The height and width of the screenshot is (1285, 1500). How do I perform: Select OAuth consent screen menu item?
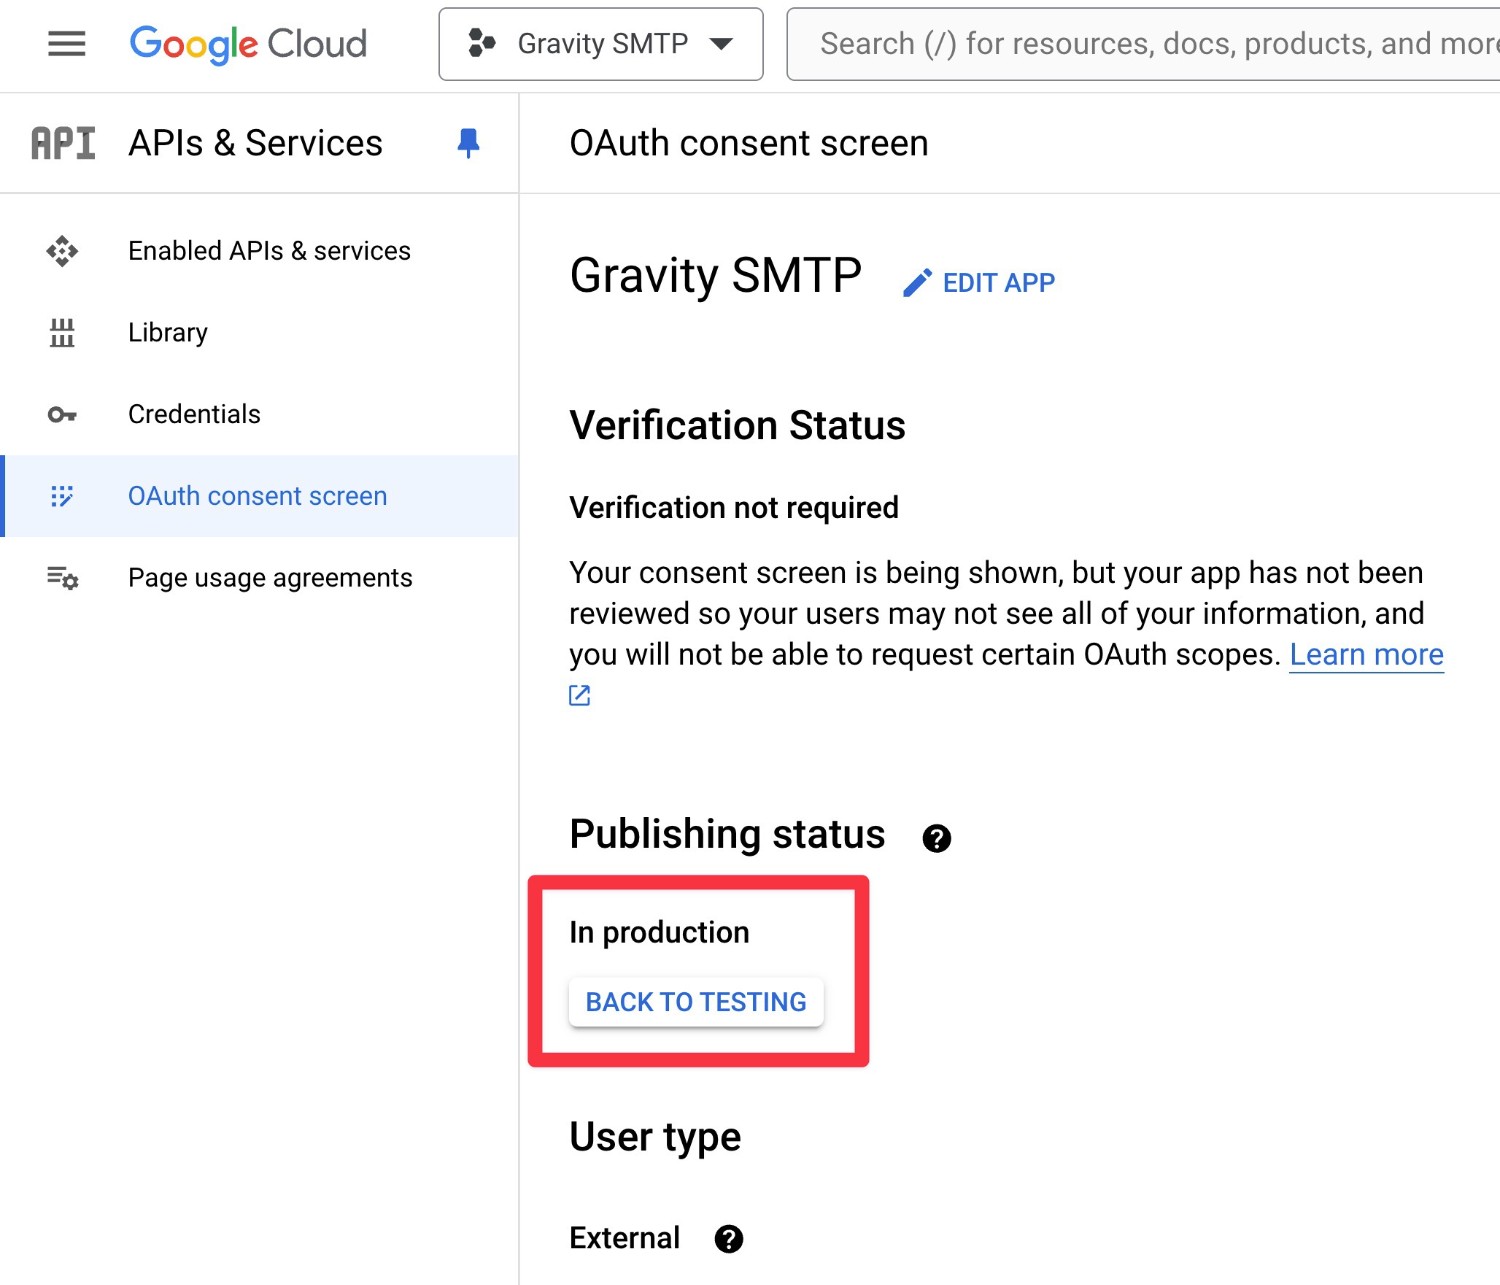click(259, 496)
